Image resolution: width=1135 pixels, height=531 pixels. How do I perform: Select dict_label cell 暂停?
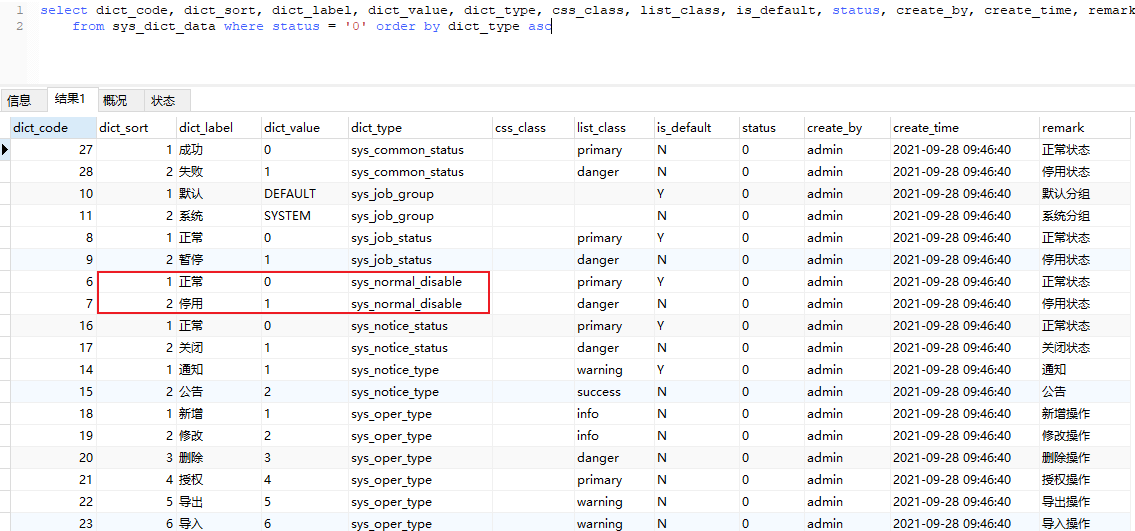pos(219,260)
